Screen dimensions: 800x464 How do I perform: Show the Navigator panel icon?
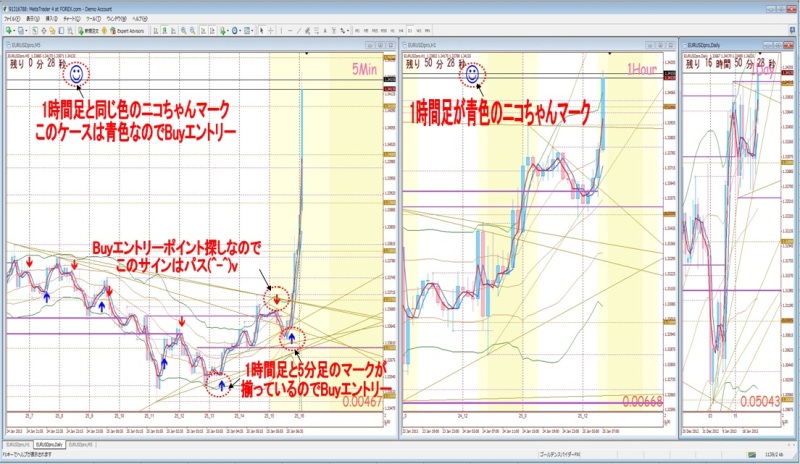pyautogui.click(x=53, y=31)
